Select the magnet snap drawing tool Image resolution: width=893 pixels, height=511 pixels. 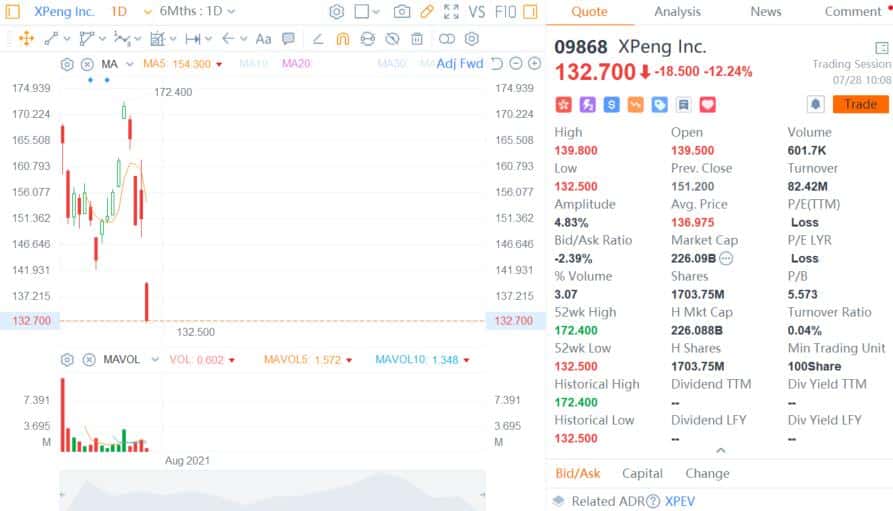tap(343, 39)
